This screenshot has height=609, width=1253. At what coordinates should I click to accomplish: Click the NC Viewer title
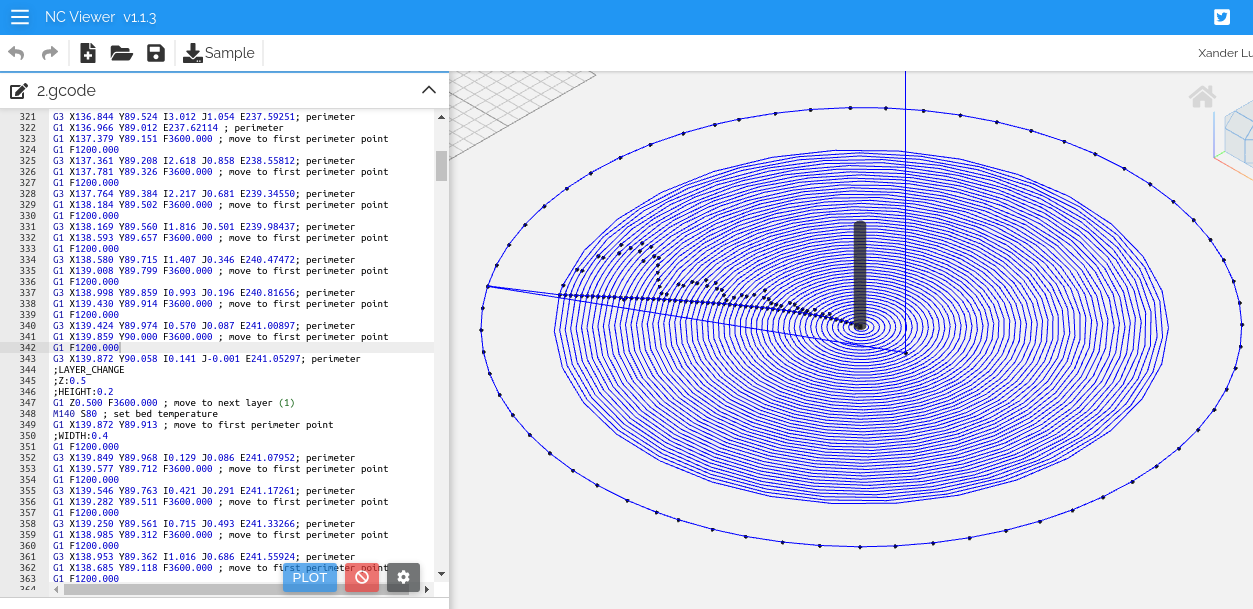tap(100, 17)
